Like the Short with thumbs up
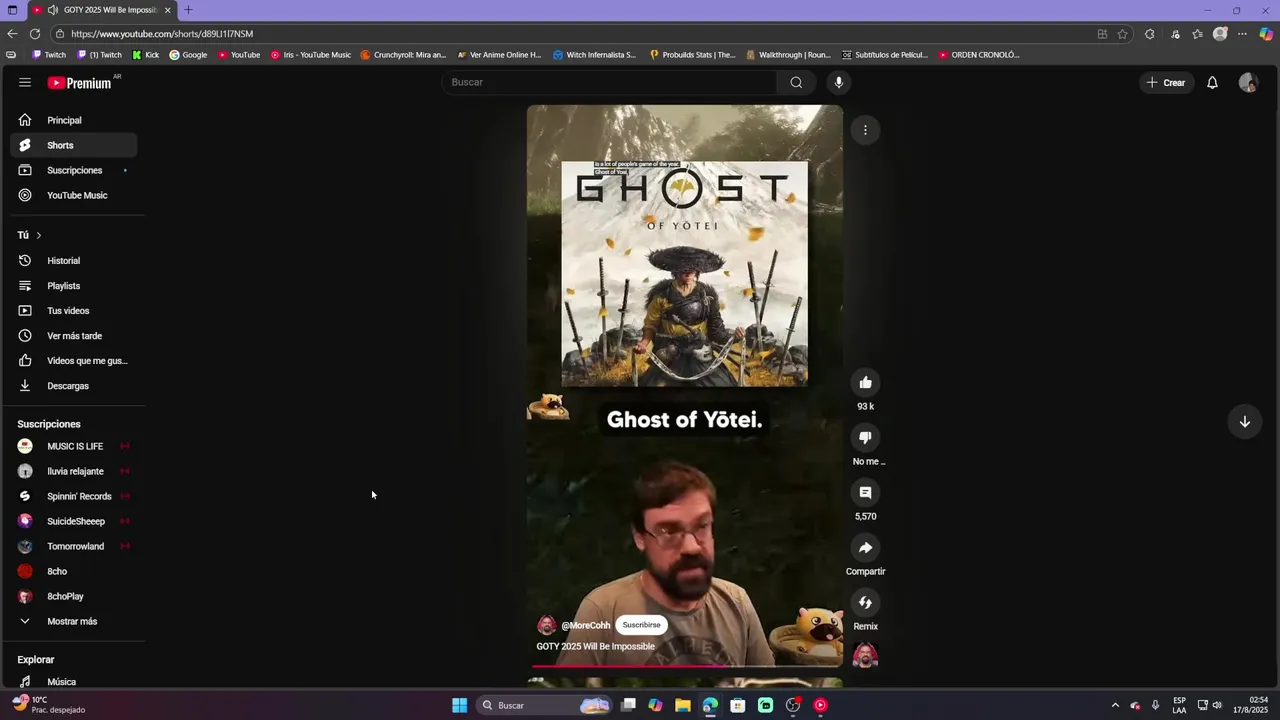Screen dimensions: 1280x720 pos(865,383)
